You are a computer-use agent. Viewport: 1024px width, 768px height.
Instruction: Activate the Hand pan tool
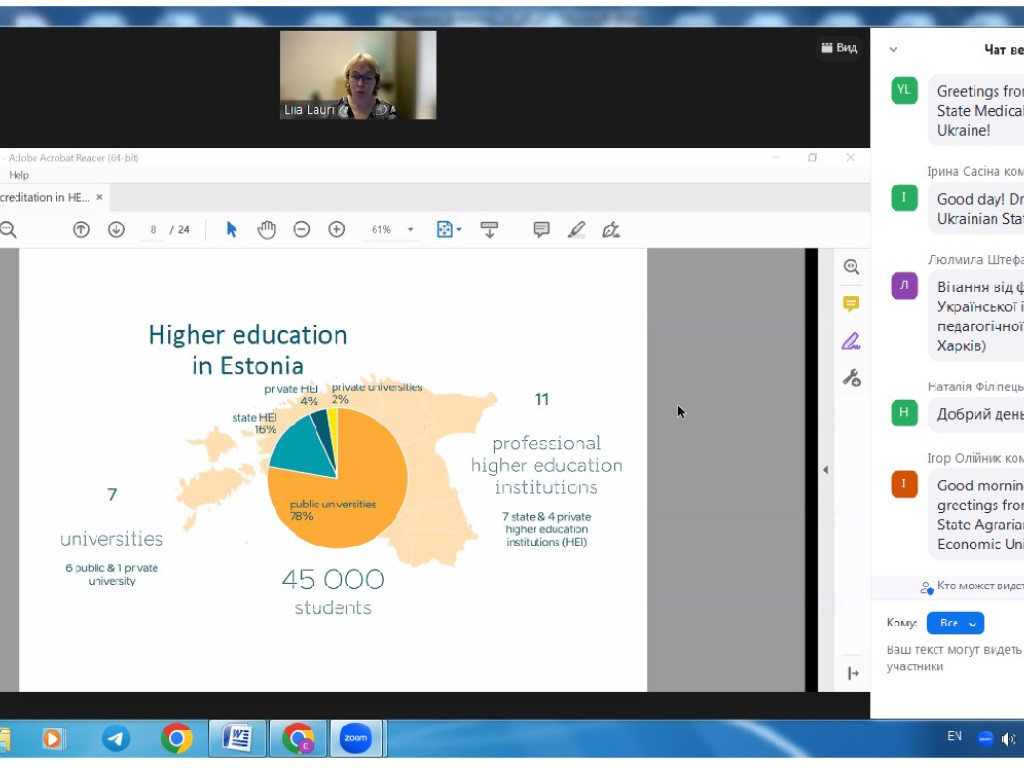[x=266, y=229]
